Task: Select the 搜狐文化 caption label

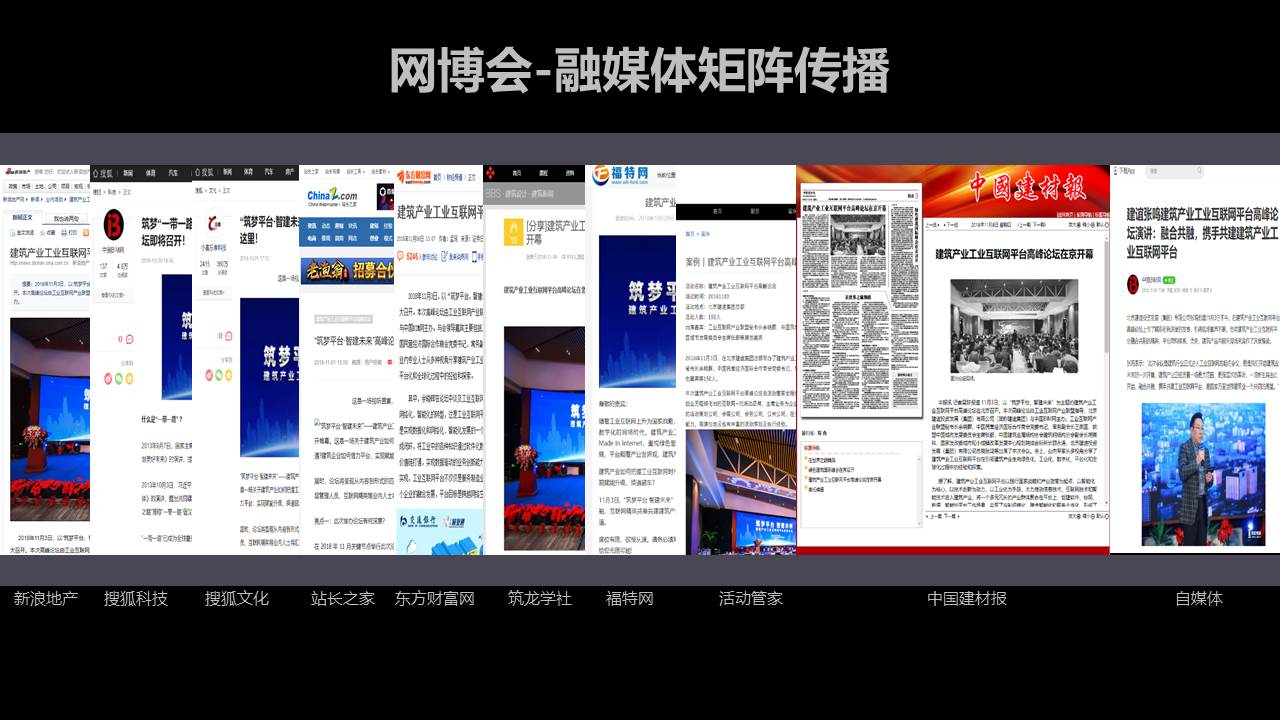Action: pos(237,598)
